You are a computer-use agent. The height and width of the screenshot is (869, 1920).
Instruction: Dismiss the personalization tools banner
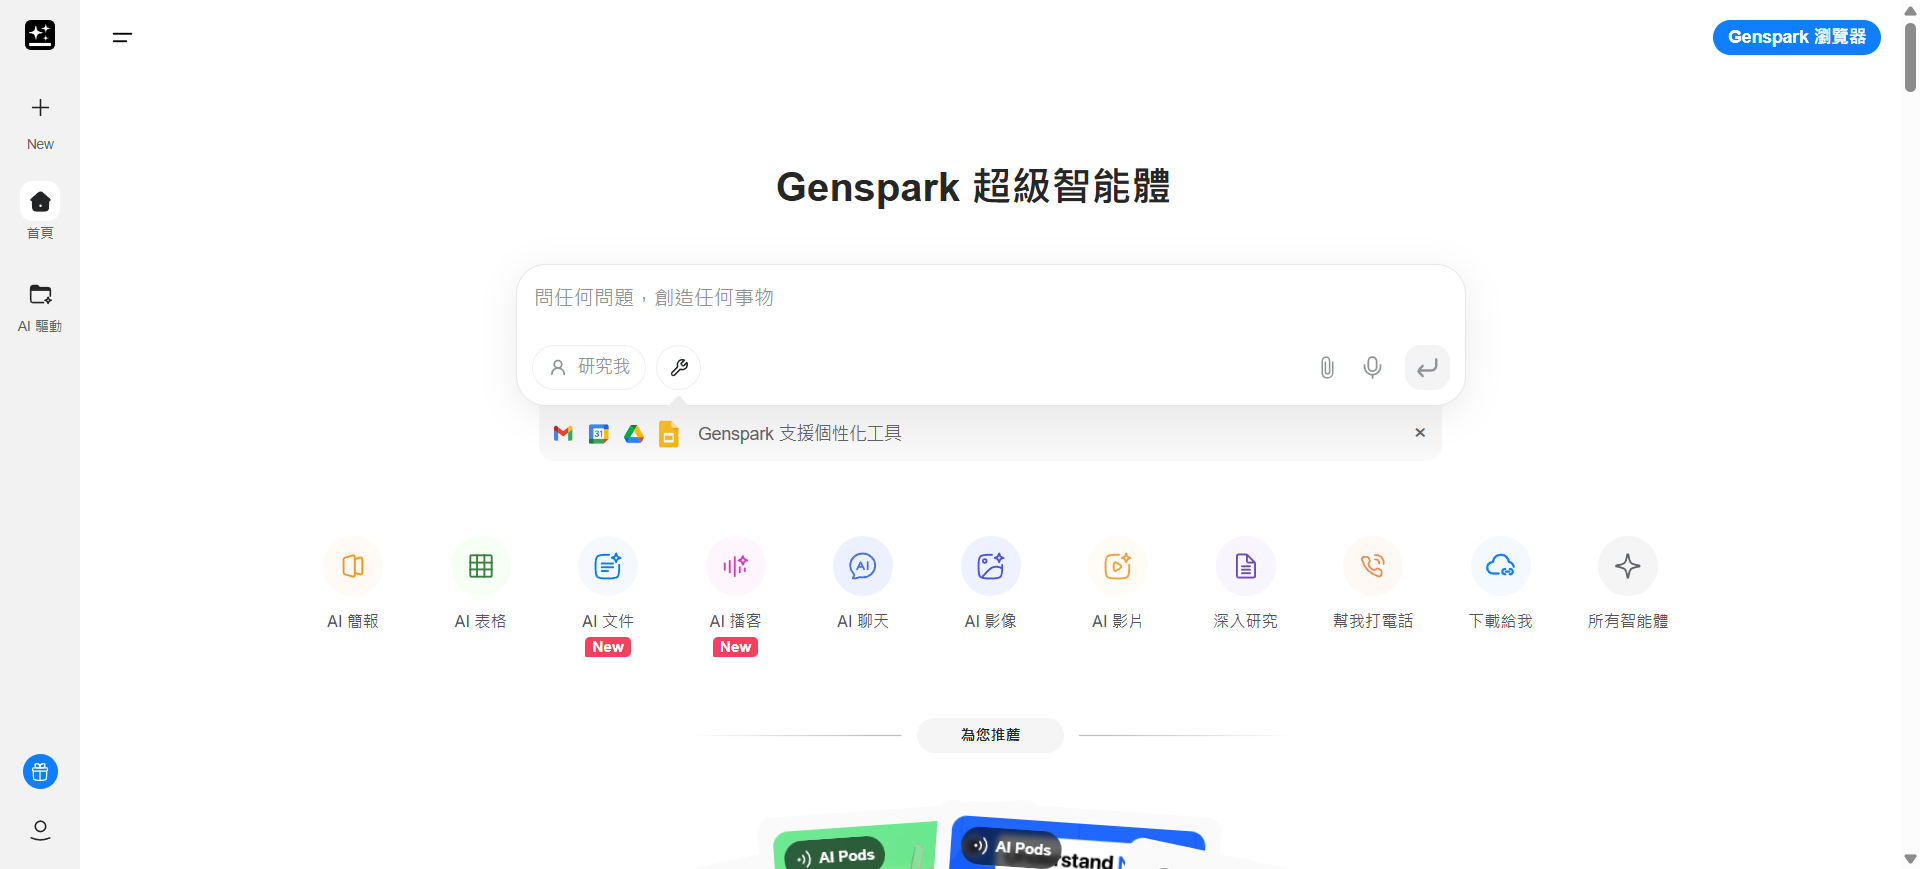click(1420, 432)
